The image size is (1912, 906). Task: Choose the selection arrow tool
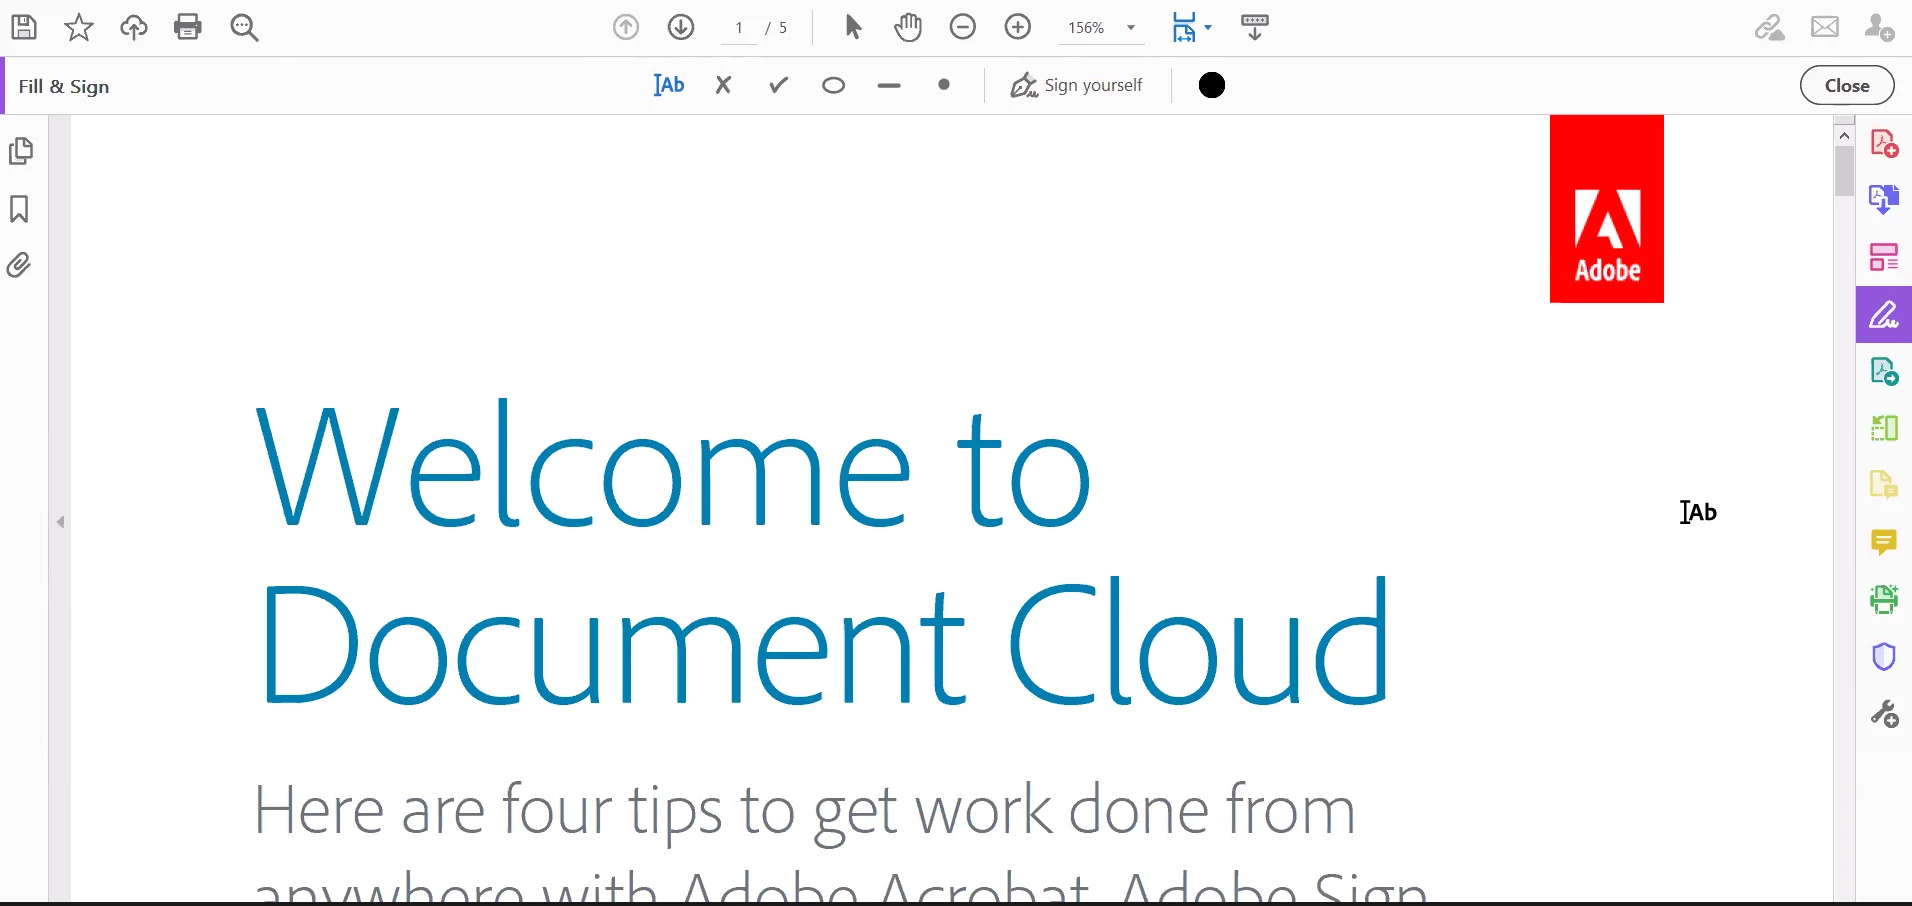(x=853, y=27)
